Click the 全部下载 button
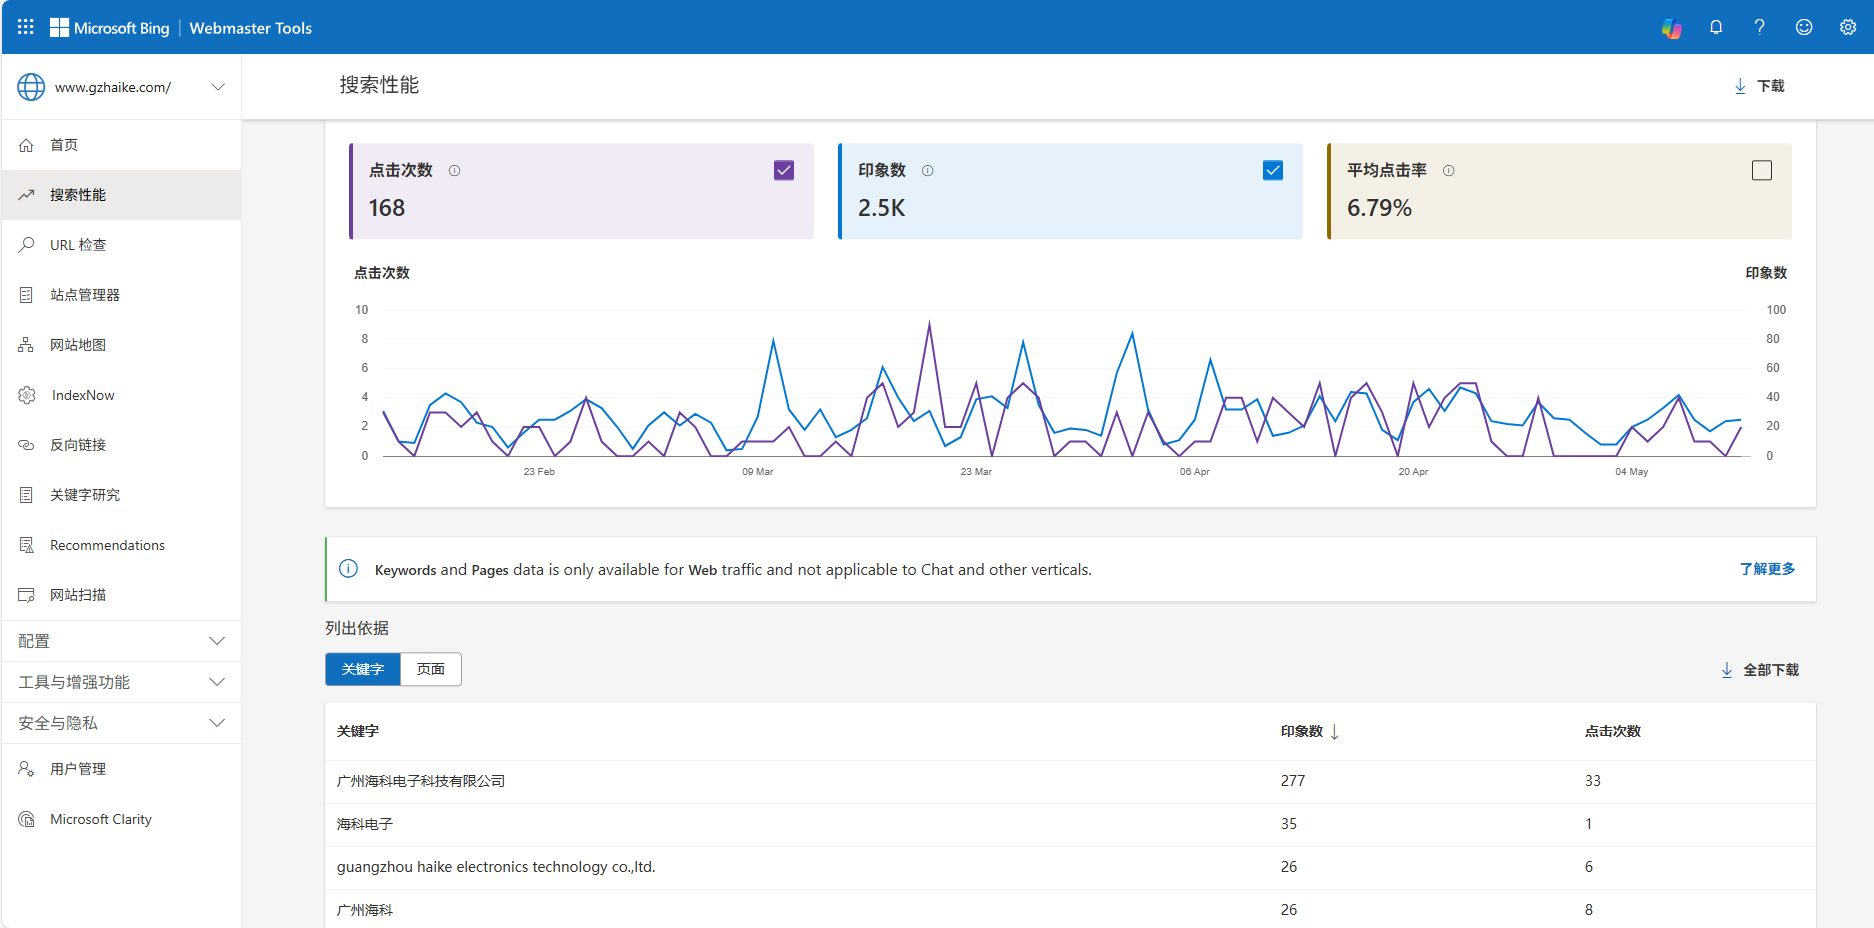Viewport: 1874px width, 928px height. coord(1760,670)
